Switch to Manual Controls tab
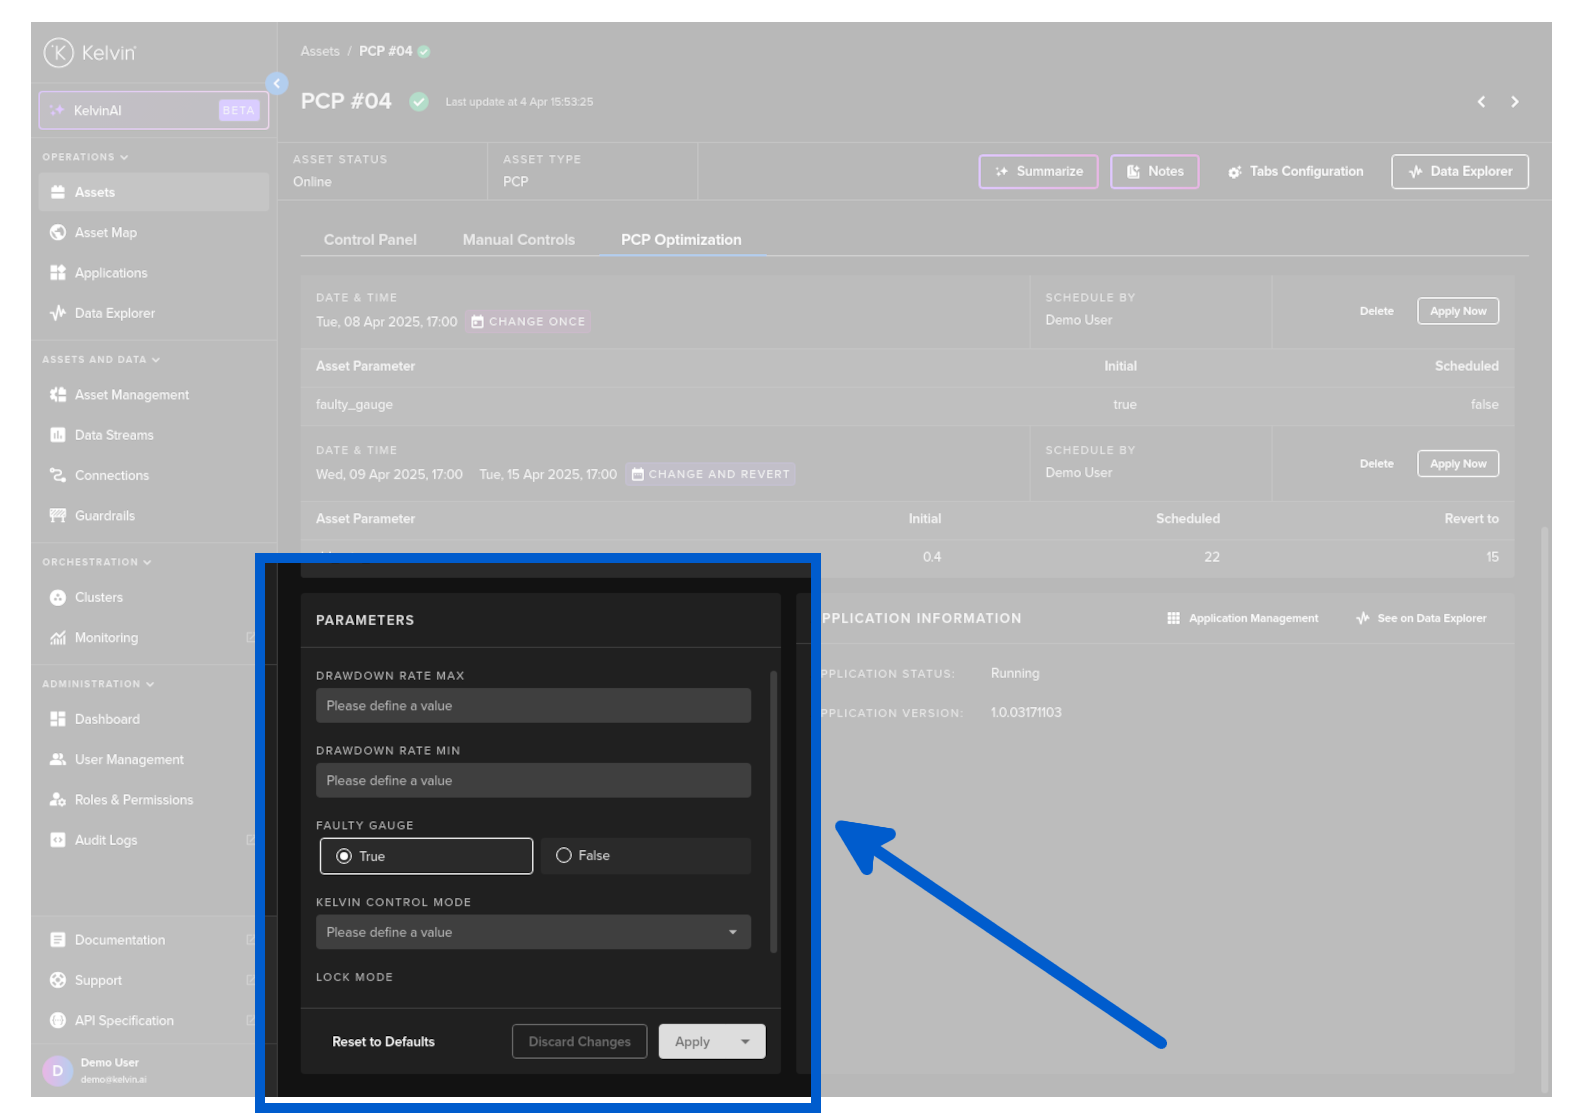This screenshot has height=1120, width=1584. [518, 240]
